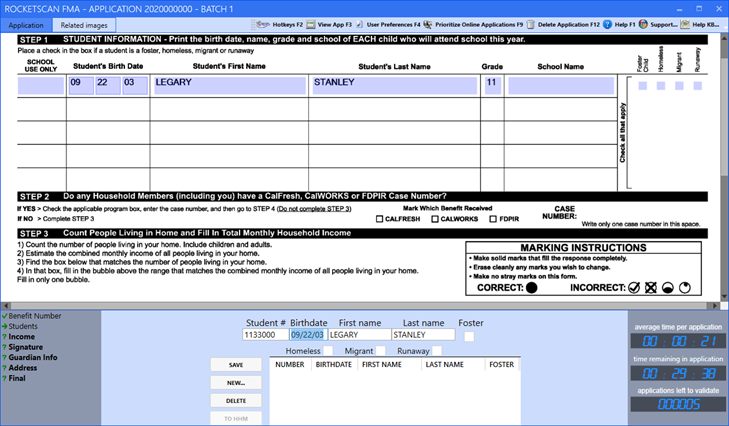Click the birth day 22 field

[x=108, y=86]
